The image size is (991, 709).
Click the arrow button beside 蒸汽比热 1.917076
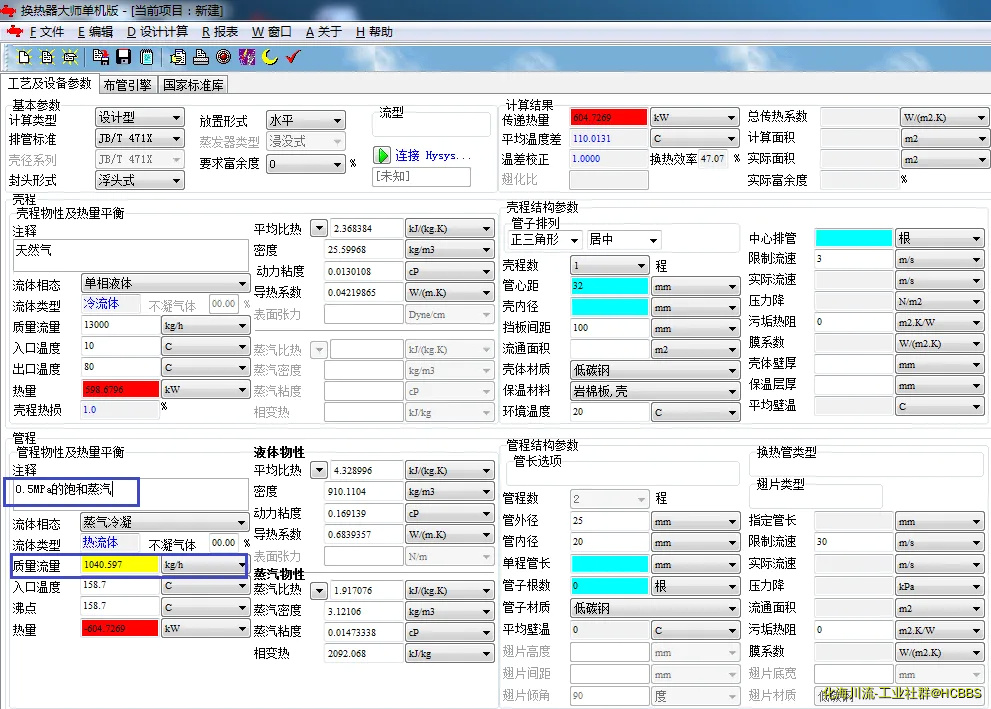(319, 590)
